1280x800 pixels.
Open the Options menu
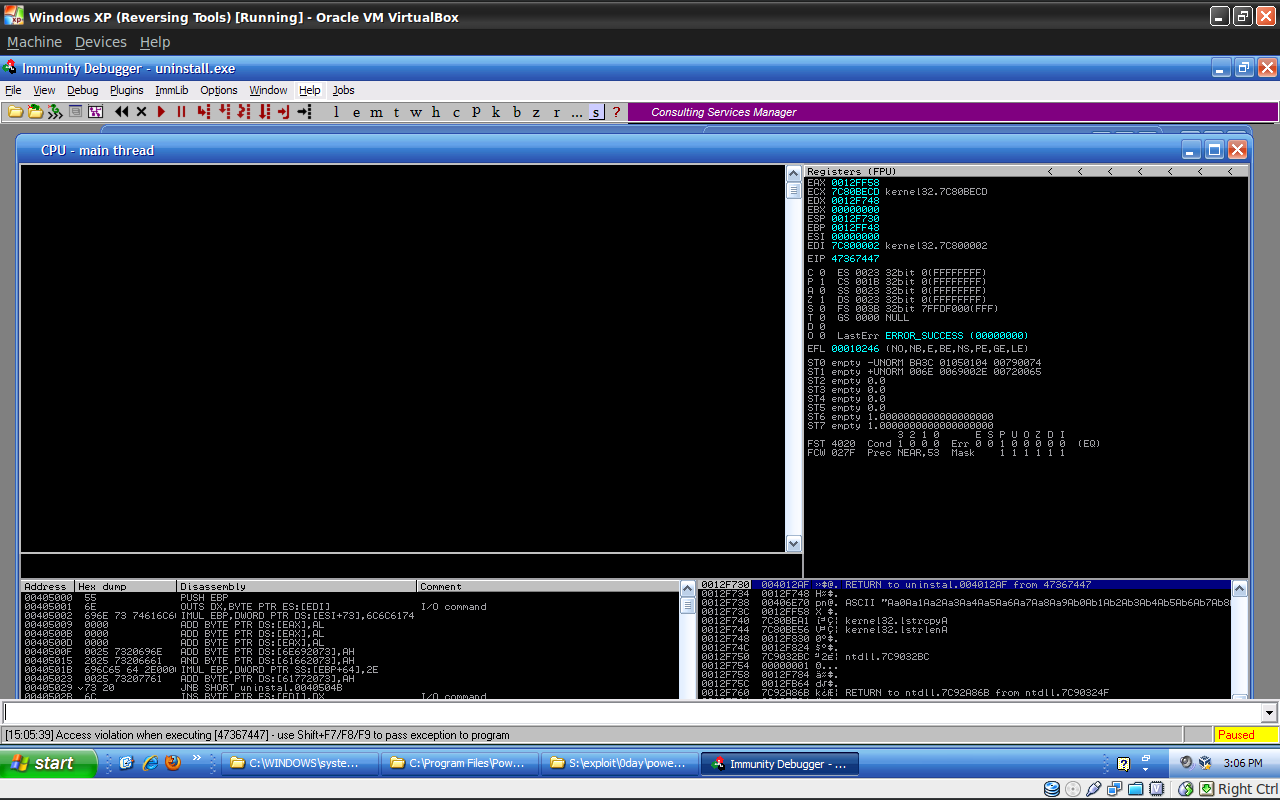coord(219,90)
